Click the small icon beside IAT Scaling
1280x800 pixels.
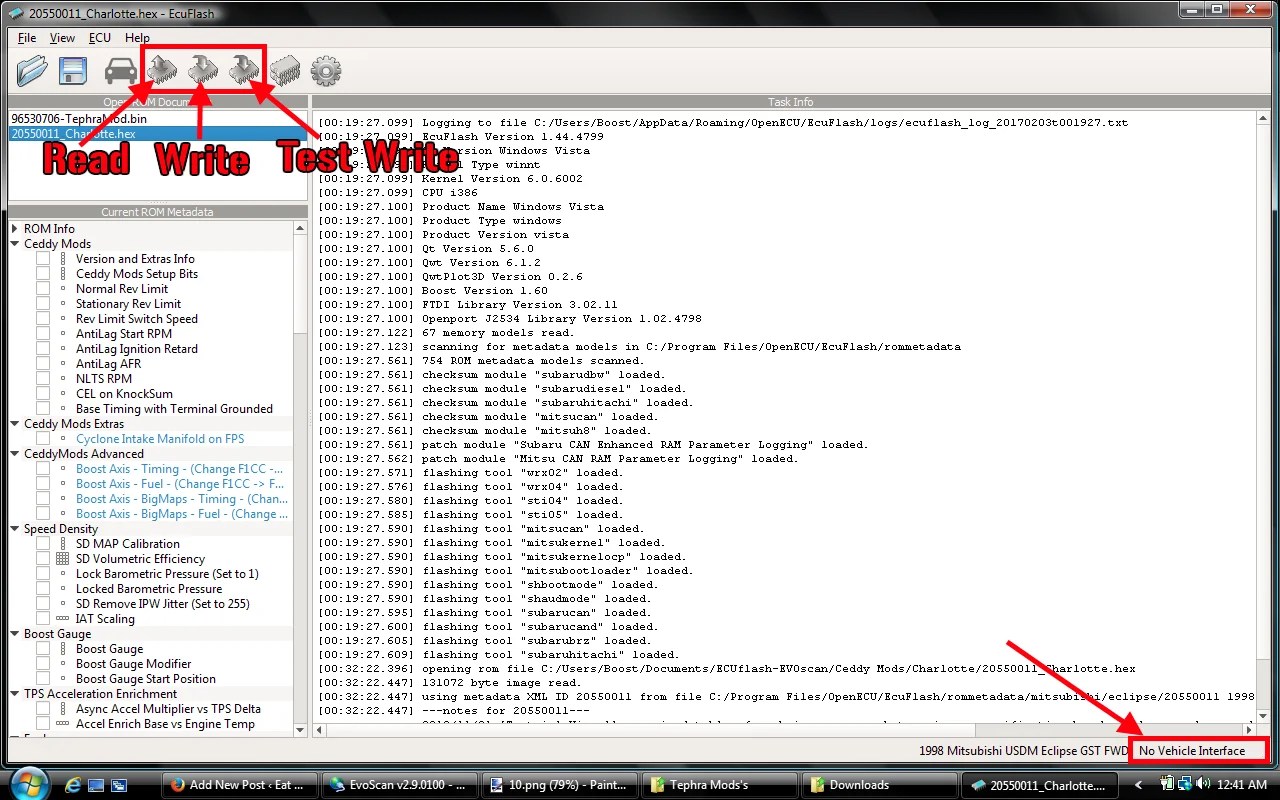63,618
